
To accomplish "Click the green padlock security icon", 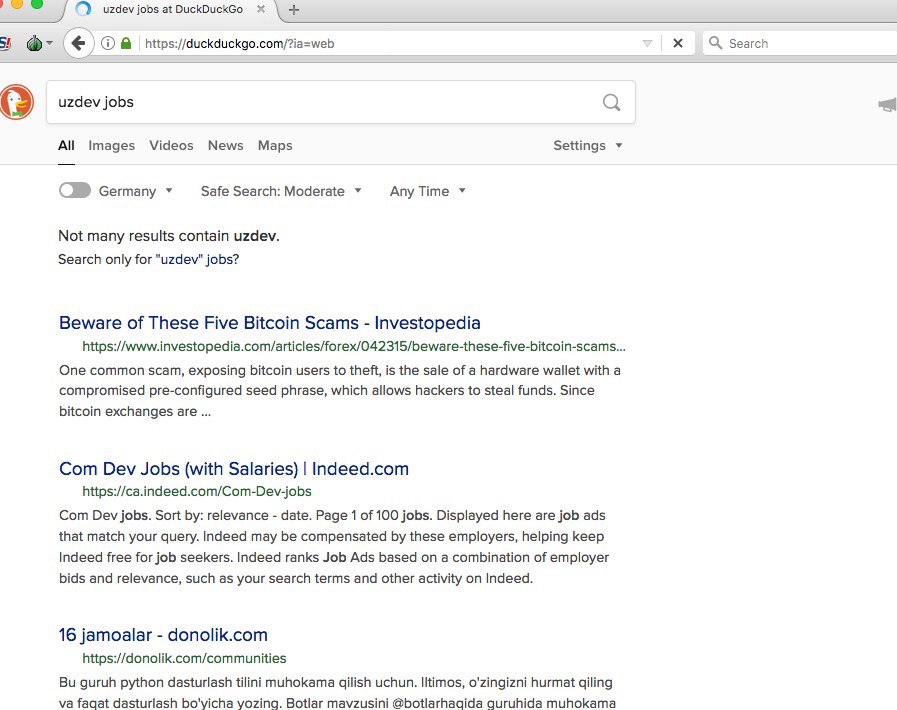I will click(126, 43).
